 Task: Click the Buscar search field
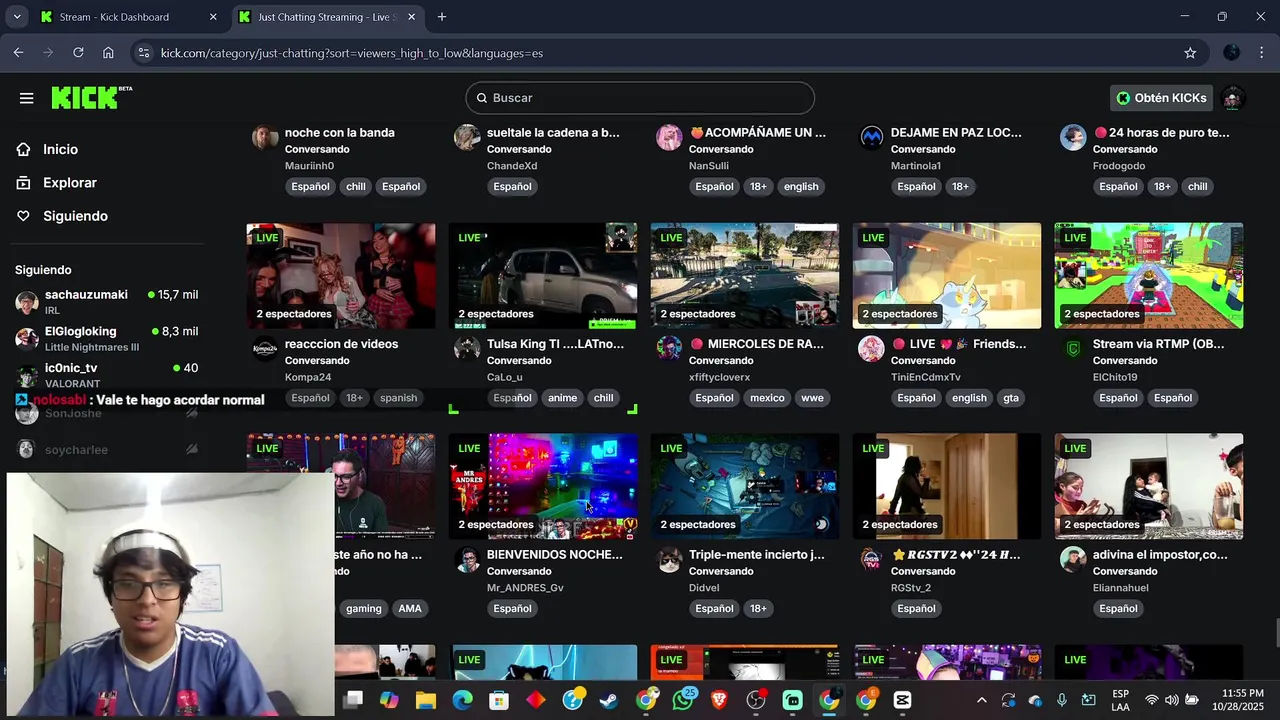click(640, 98)
